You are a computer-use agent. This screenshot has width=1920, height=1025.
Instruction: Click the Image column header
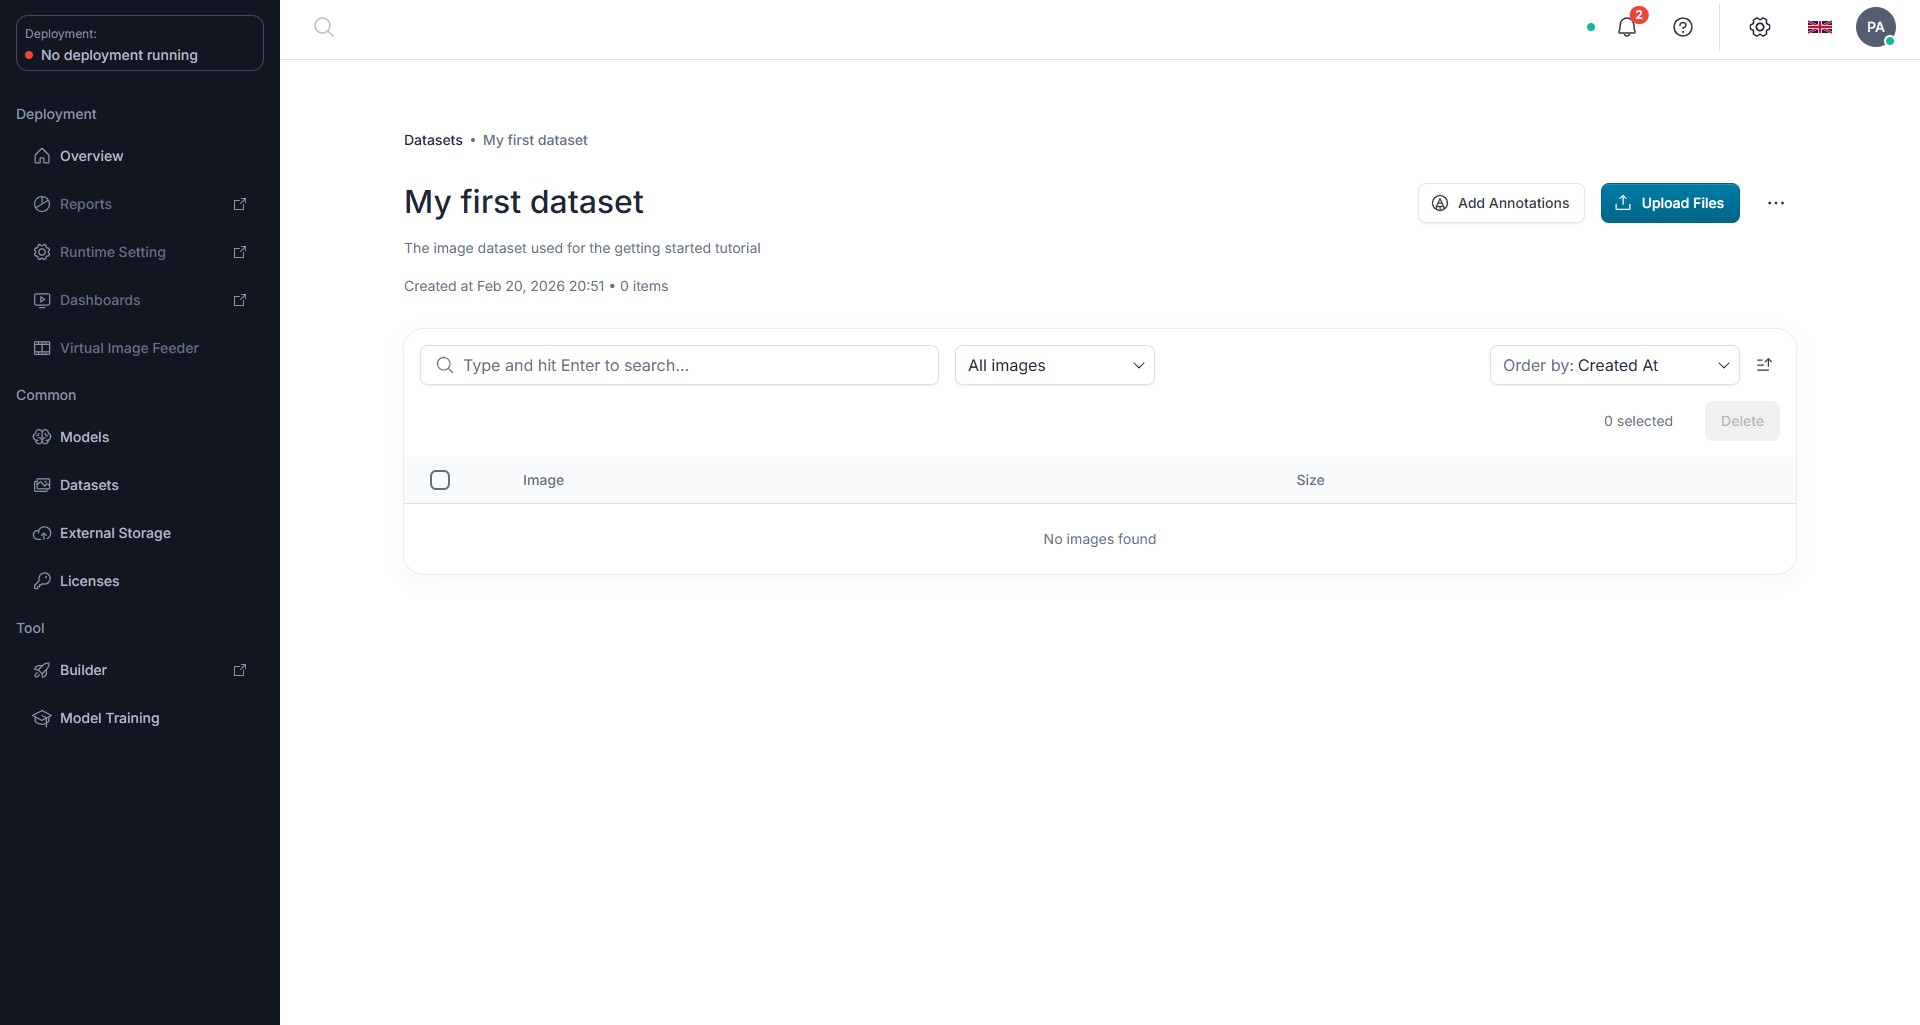[x=543, y=480]
